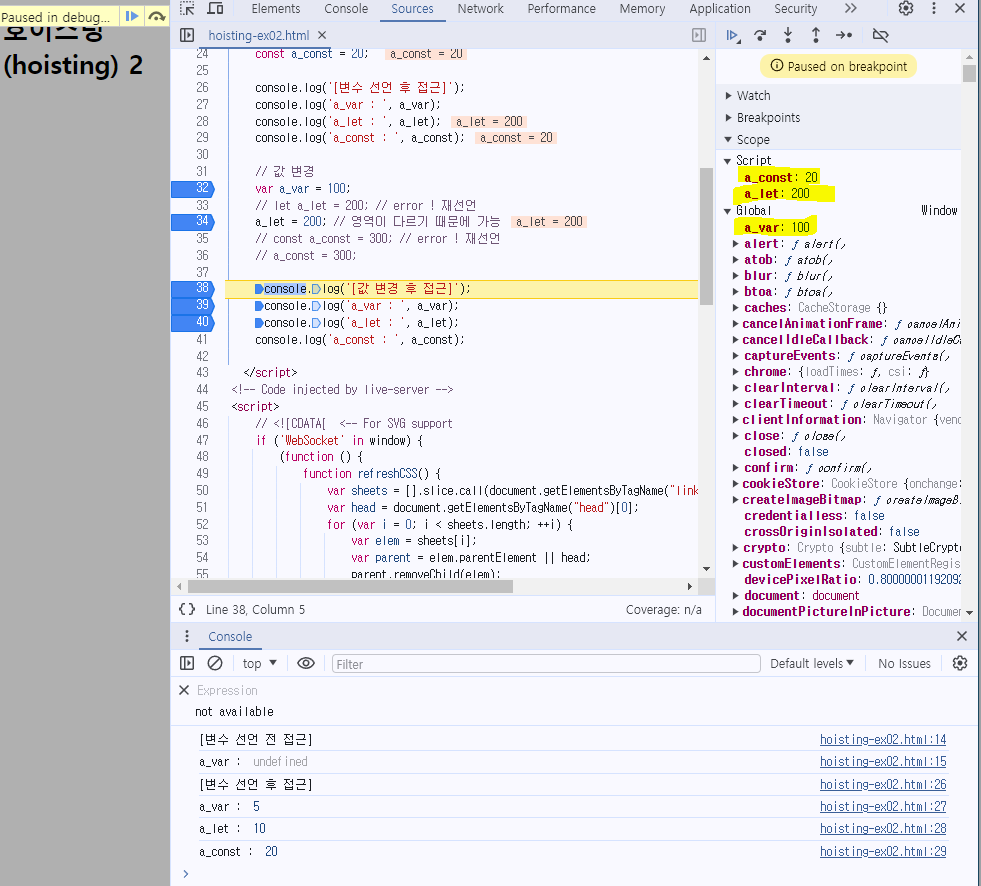Focus the console Filter input
Viewport: 981px width, 886px height.
click(546, 664)
